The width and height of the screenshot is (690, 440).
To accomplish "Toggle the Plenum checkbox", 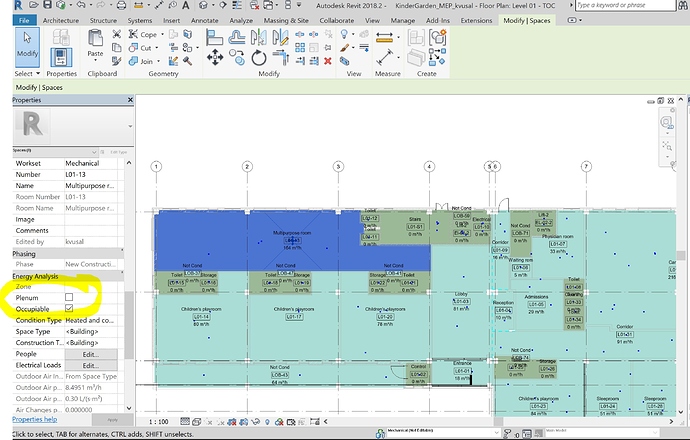I will [x=69, y=297].
